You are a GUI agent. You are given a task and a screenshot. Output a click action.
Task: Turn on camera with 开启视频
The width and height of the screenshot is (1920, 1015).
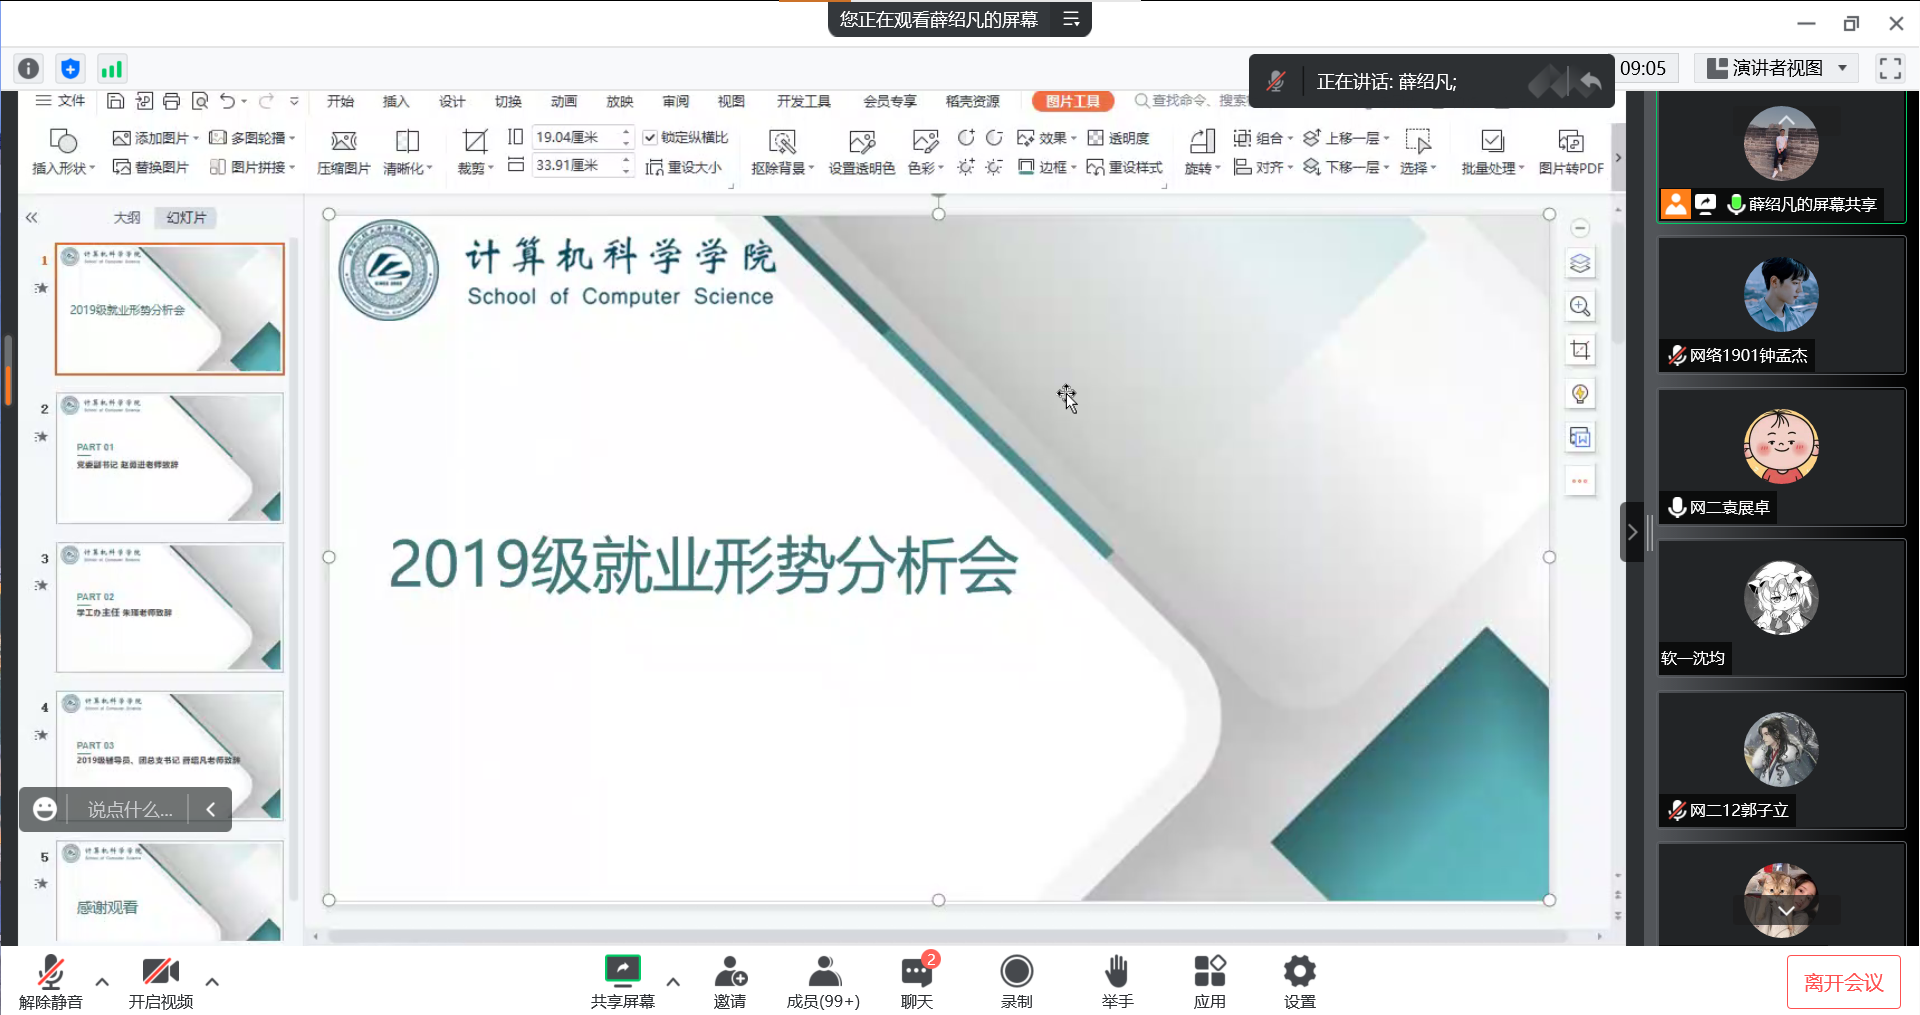(160, 971)
